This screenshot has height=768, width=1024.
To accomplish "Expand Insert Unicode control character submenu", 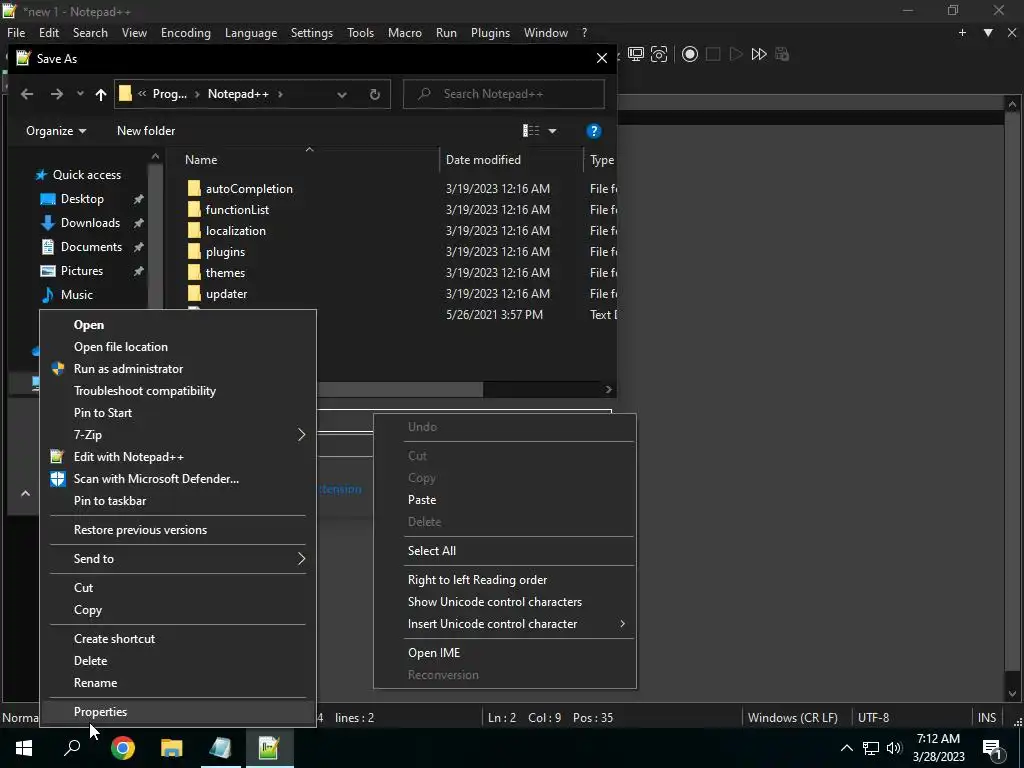I will [x=622, y=624].
